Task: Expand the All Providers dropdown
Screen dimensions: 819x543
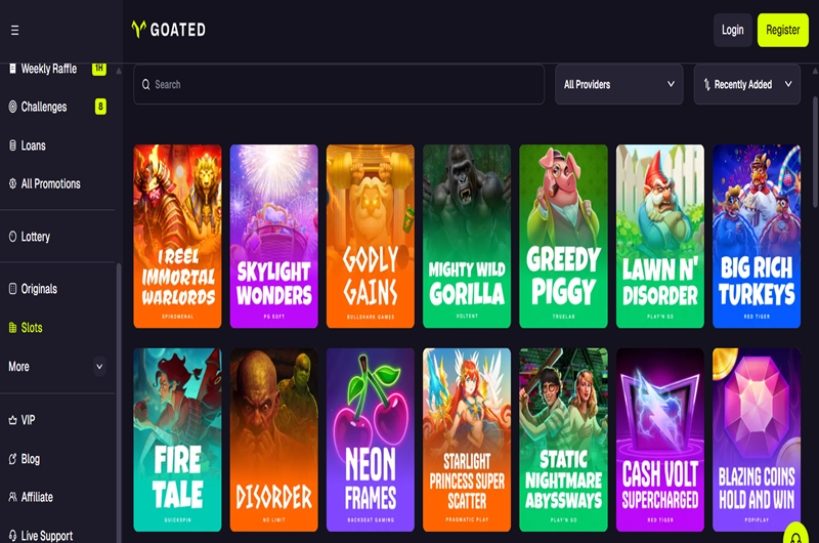Action: click(619, 85)
